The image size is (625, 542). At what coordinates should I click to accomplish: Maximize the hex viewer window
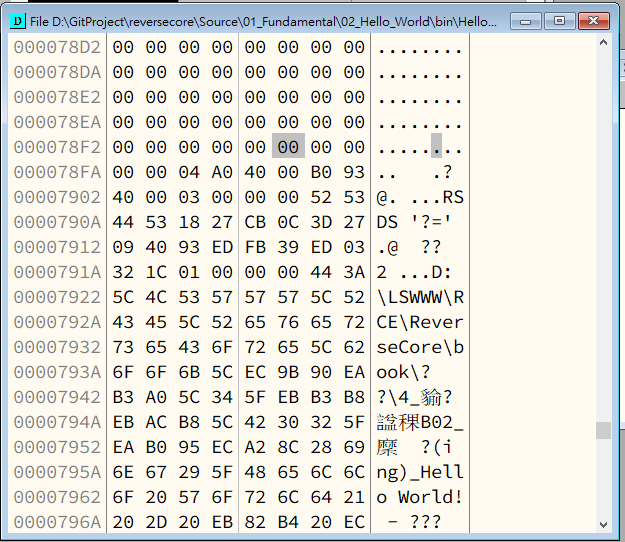[559, 20]
